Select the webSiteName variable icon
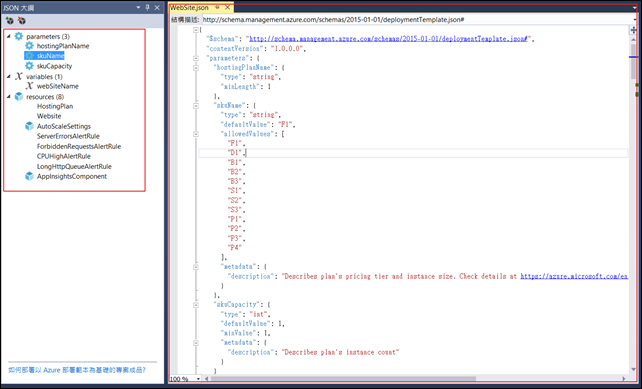642x389 pixels. tap(29, 86)
